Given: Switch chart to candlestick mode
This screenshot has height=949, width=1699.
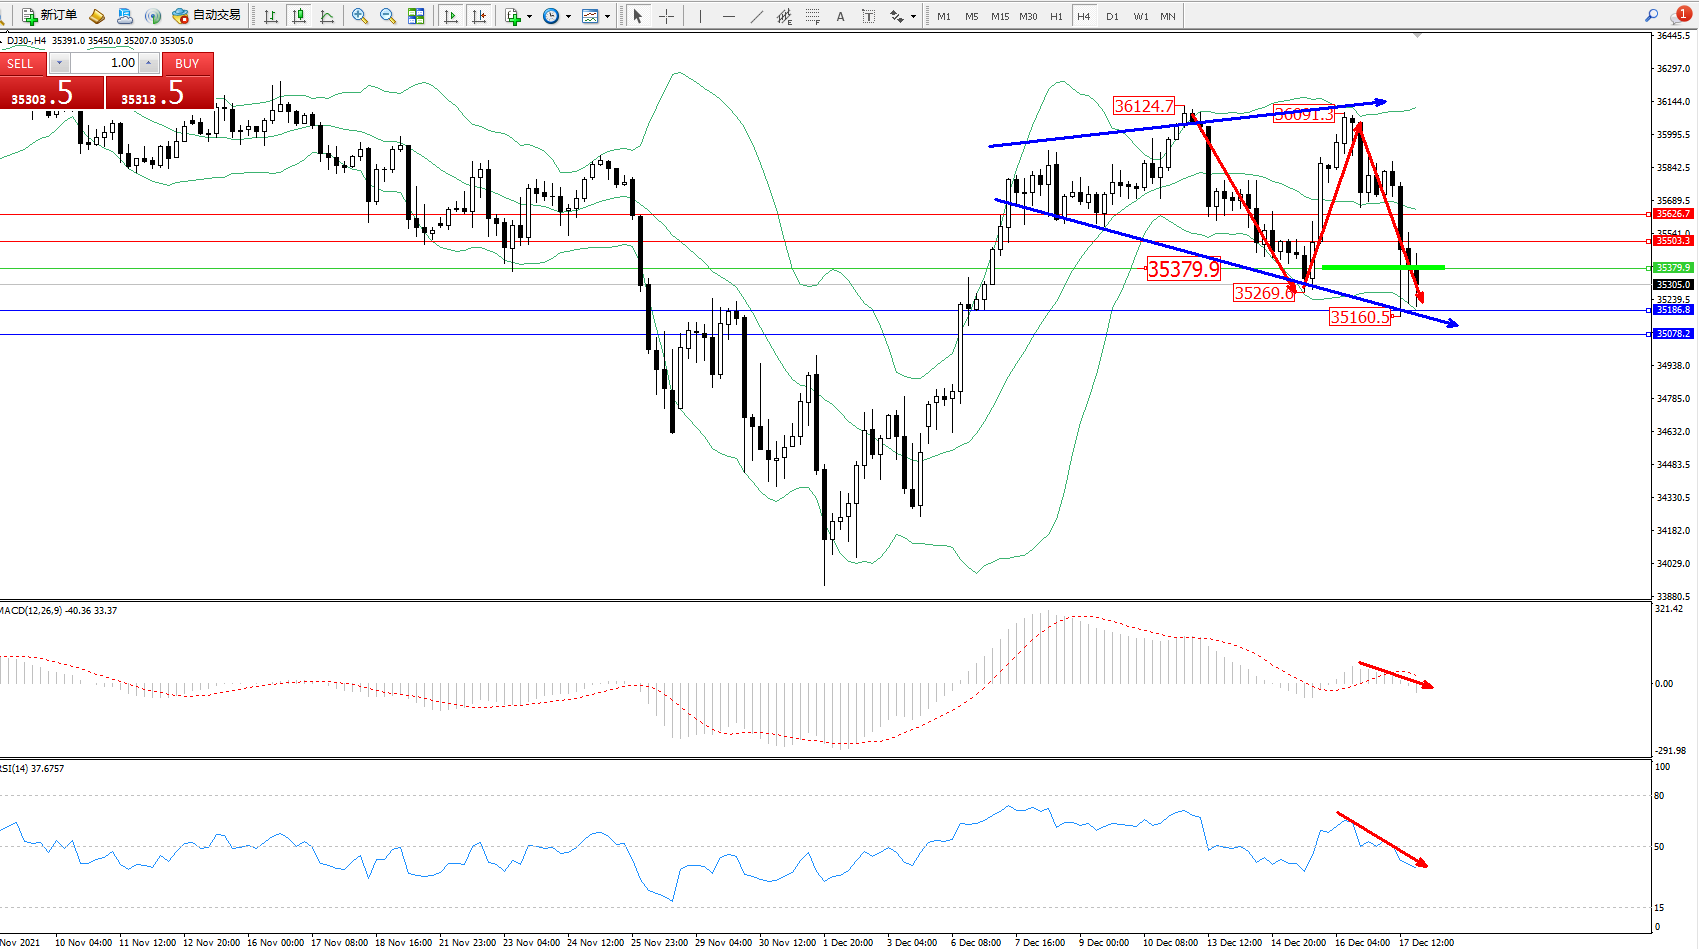Looking at the screenshot, I should 298,16.
